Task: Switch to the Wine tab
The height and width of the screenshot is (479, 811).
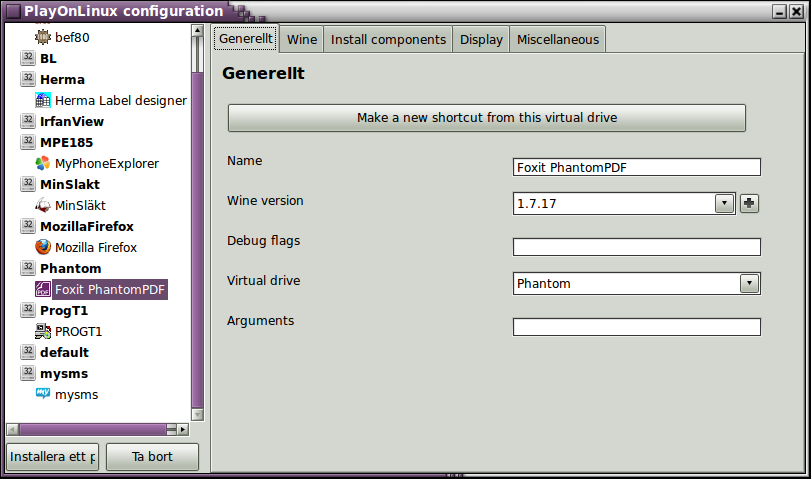Action: pos(302,39)
